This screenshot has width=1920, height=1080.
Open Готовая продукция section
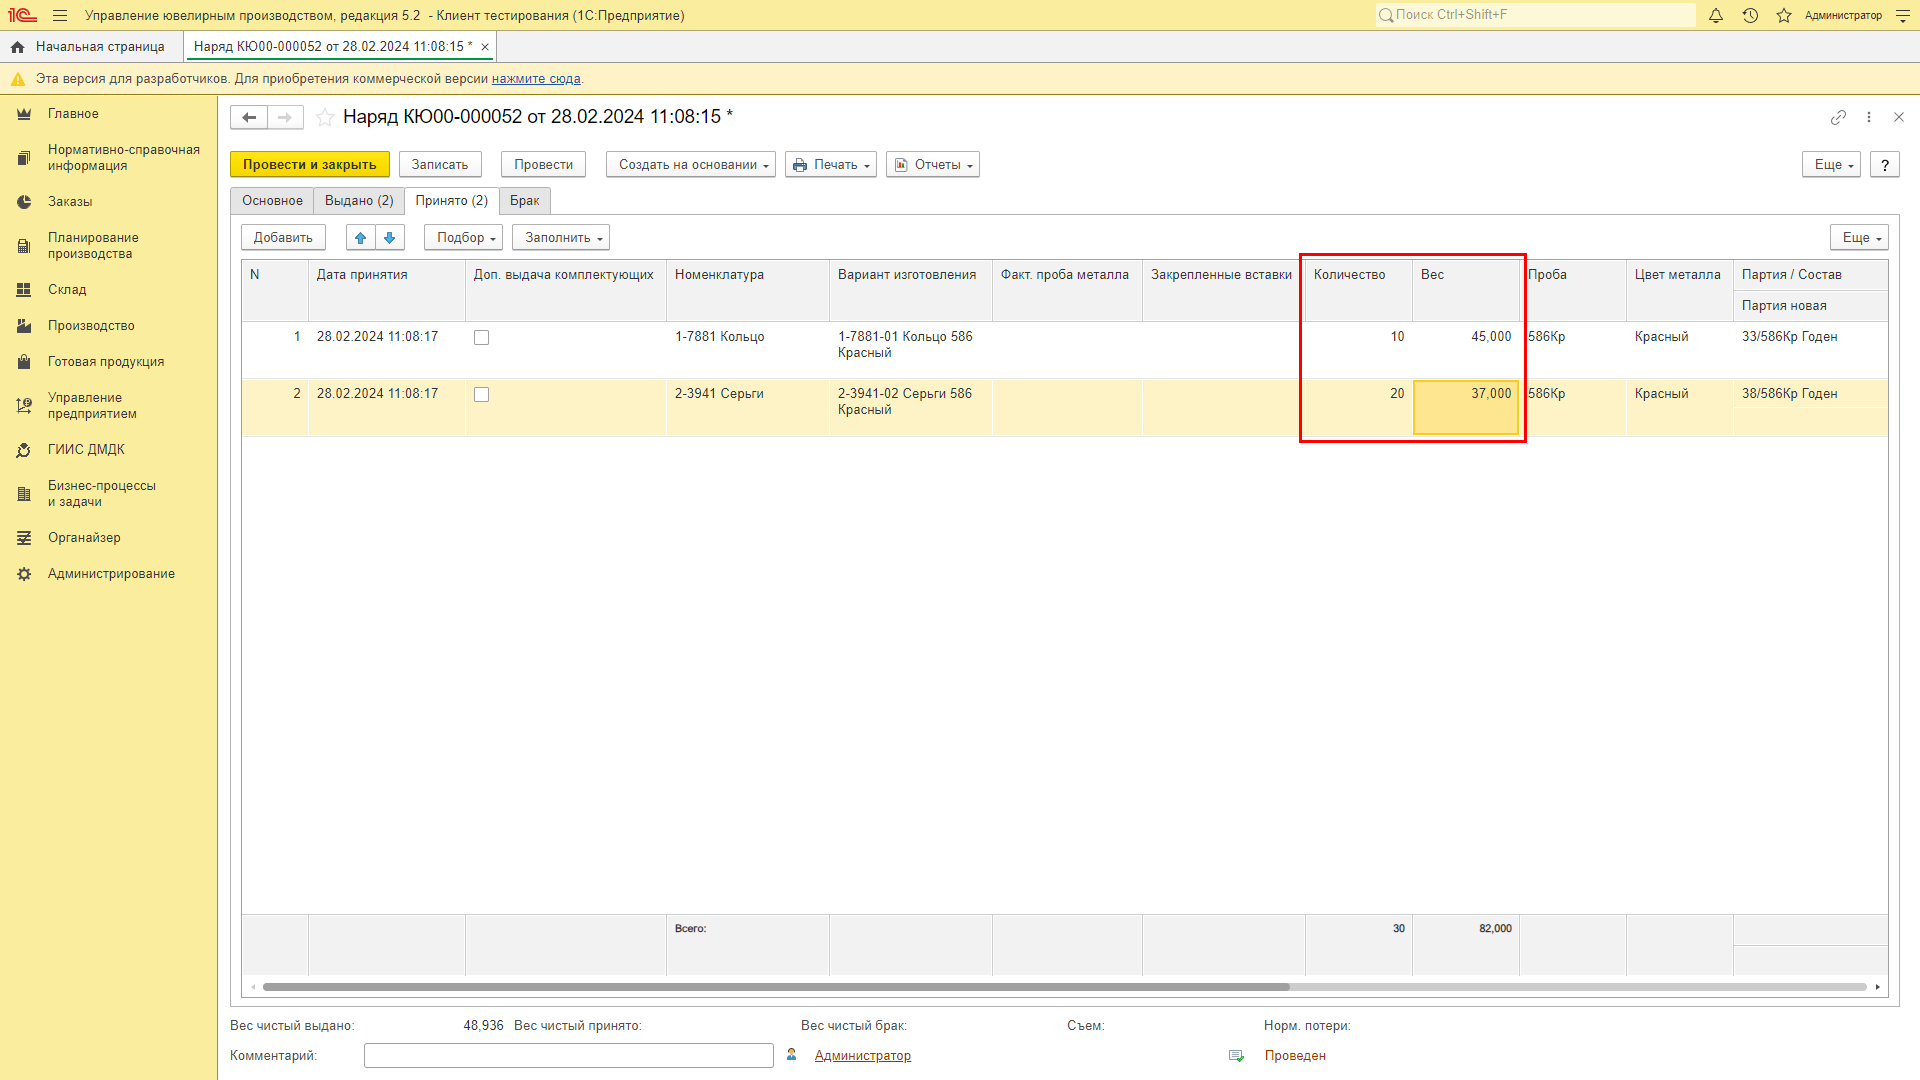(106, 362)
